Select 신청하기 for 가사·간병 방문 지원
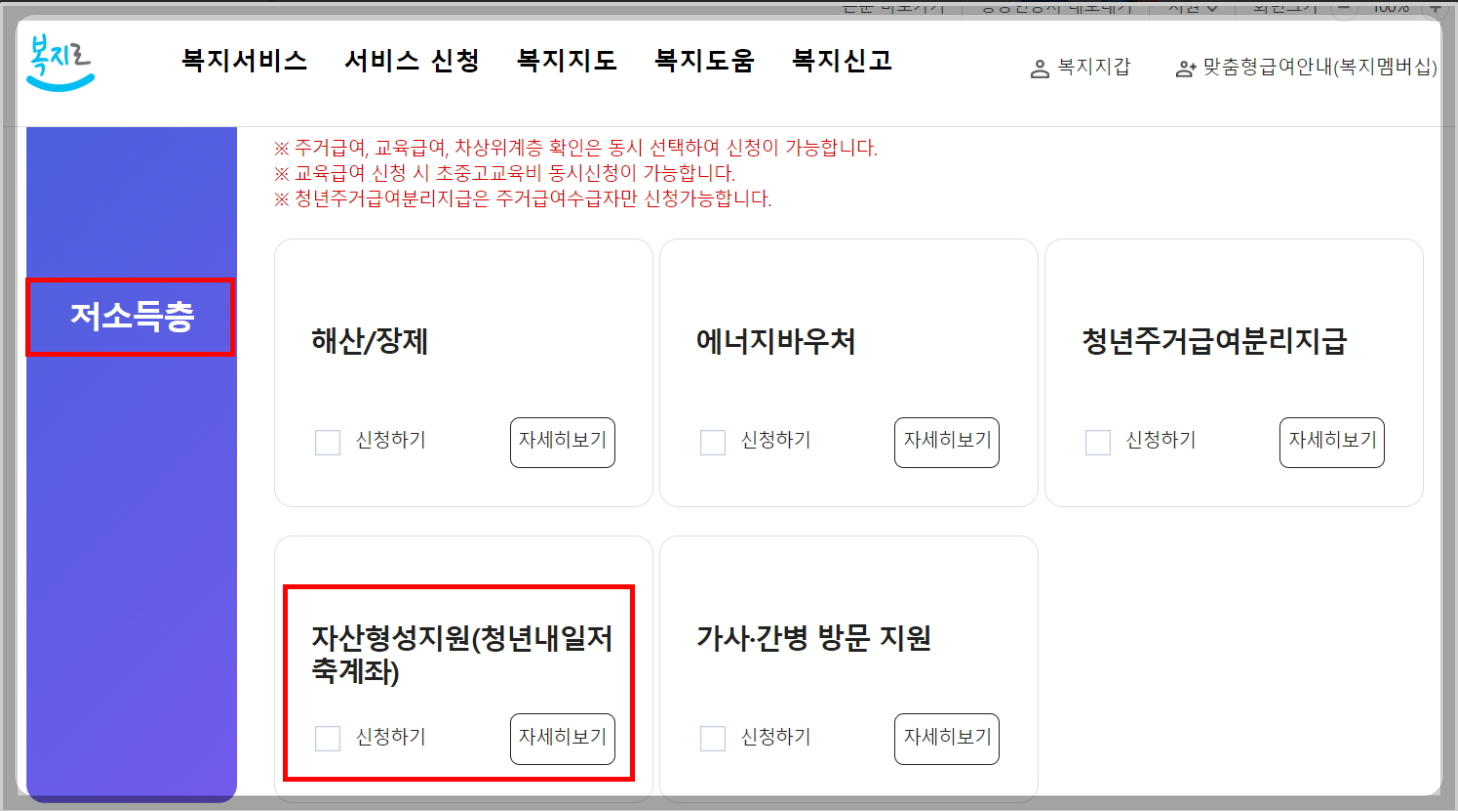 click(x=712, y=738)
